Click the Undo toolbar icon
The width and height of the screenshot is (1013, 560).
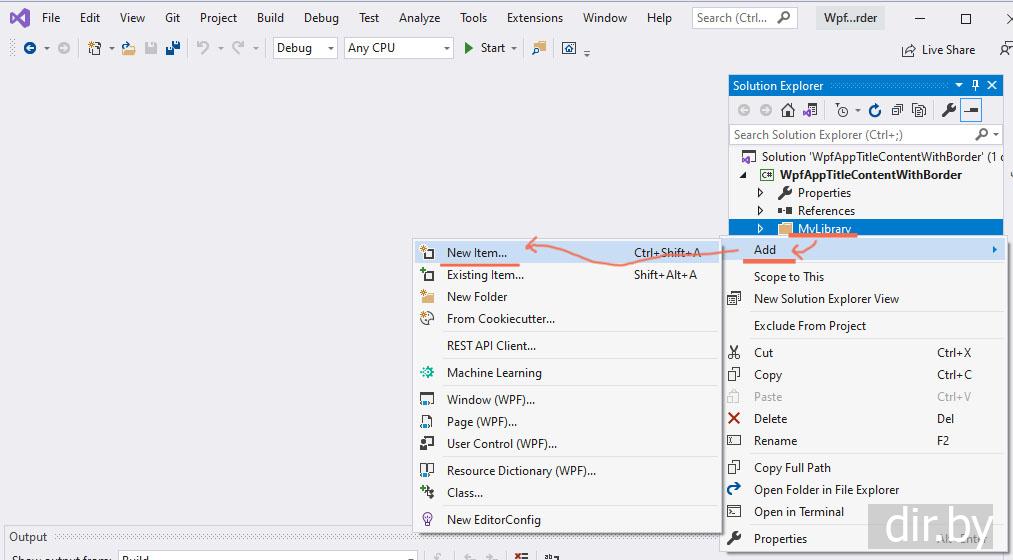pyautogui.click(x=203, y=48)
